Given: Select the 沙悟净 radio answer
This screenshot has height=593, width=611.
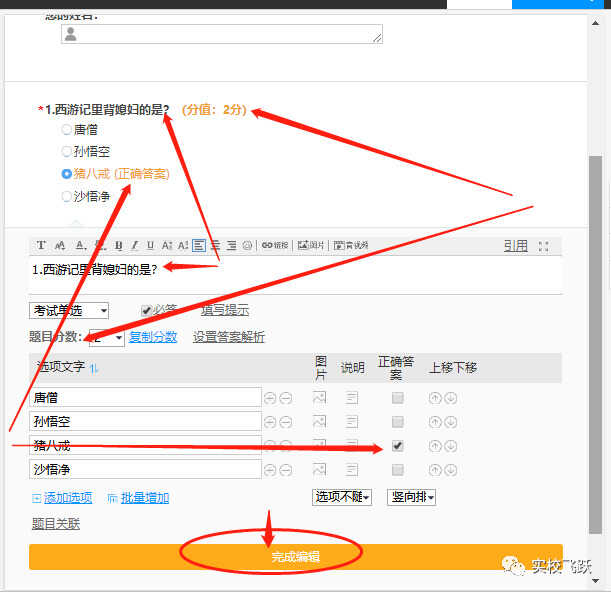Looking at the screenshot, I should coord(67,196).
